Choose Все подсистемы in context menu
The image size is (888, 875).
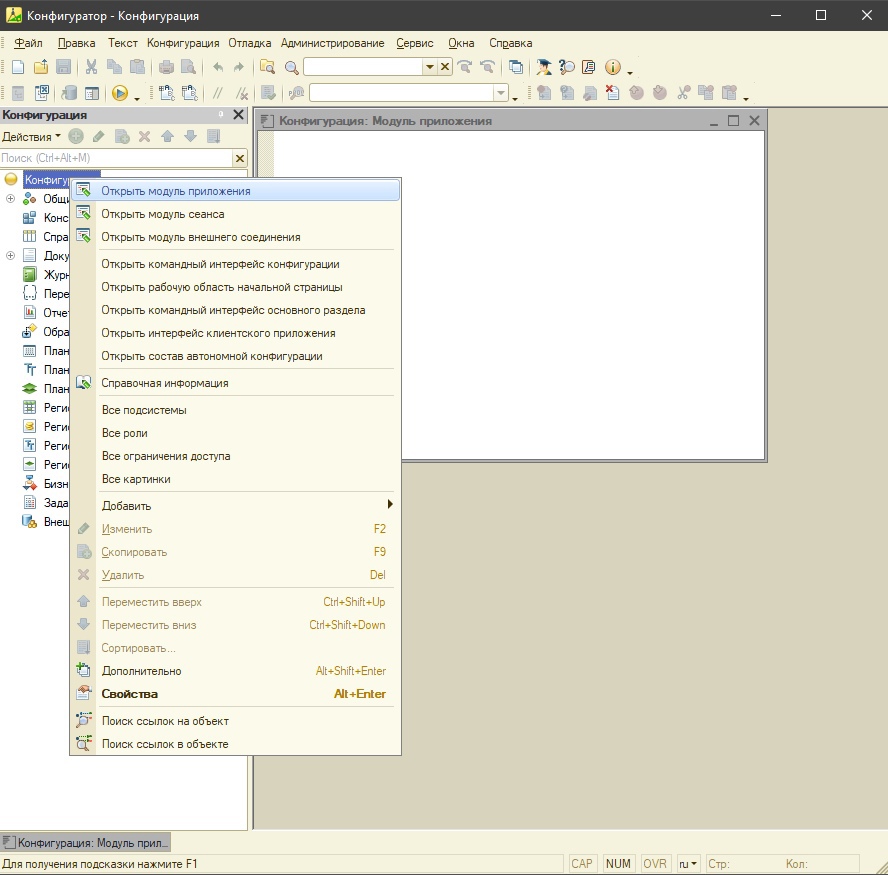[x=235, y=410]
